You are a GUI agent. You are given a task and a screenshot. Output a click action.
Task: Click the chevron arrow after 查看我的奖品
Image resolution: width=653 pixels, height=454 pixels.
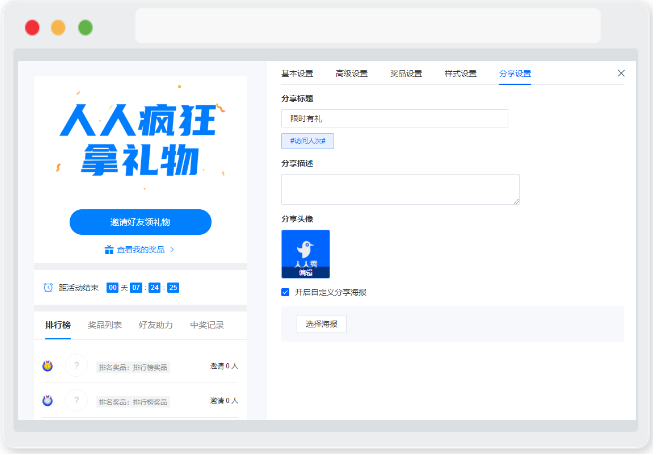click(x=172, y=249)
